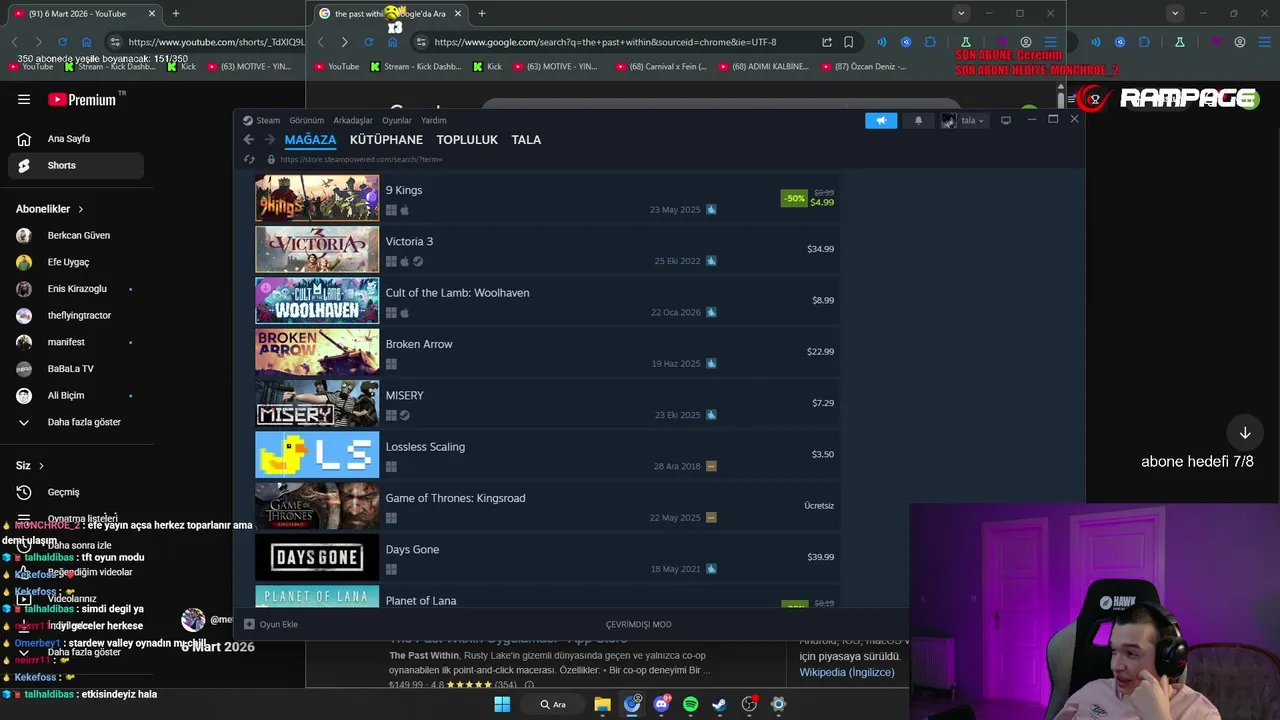Open the Oyunlar menu
The width and height of the screenshot is (1280, 720).
click(x=397, y=120)
